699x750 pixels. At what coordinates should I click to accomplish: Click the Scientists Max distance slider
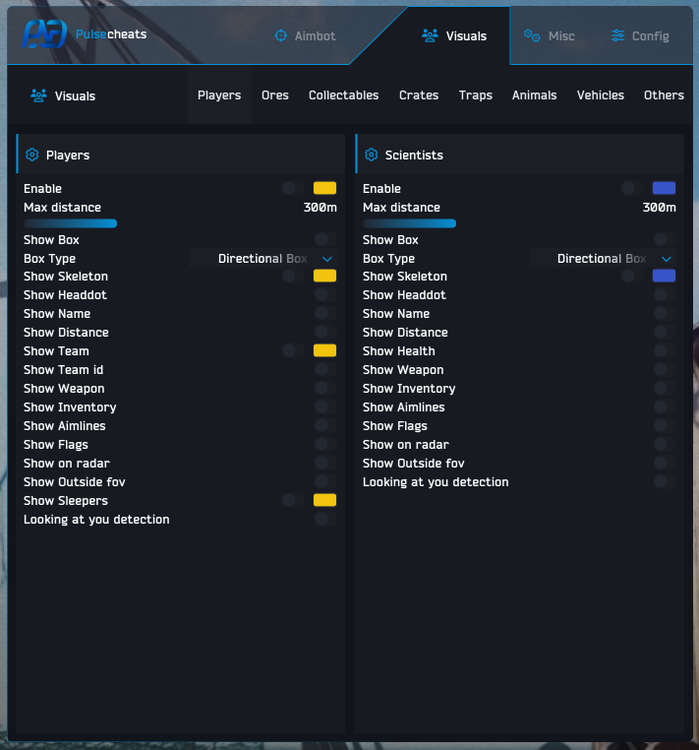pos(409,223)
